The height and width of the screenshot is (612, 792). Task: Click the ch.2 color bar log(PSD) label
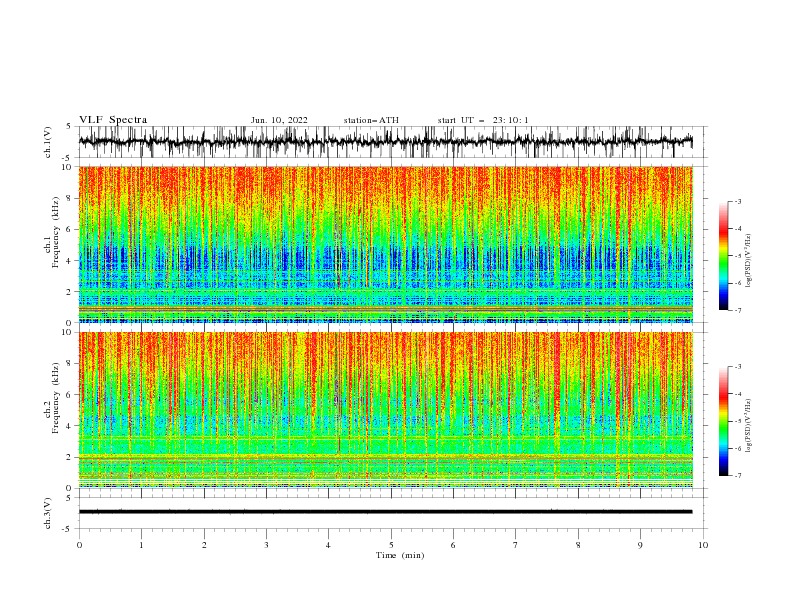click(x=749, y=426)
